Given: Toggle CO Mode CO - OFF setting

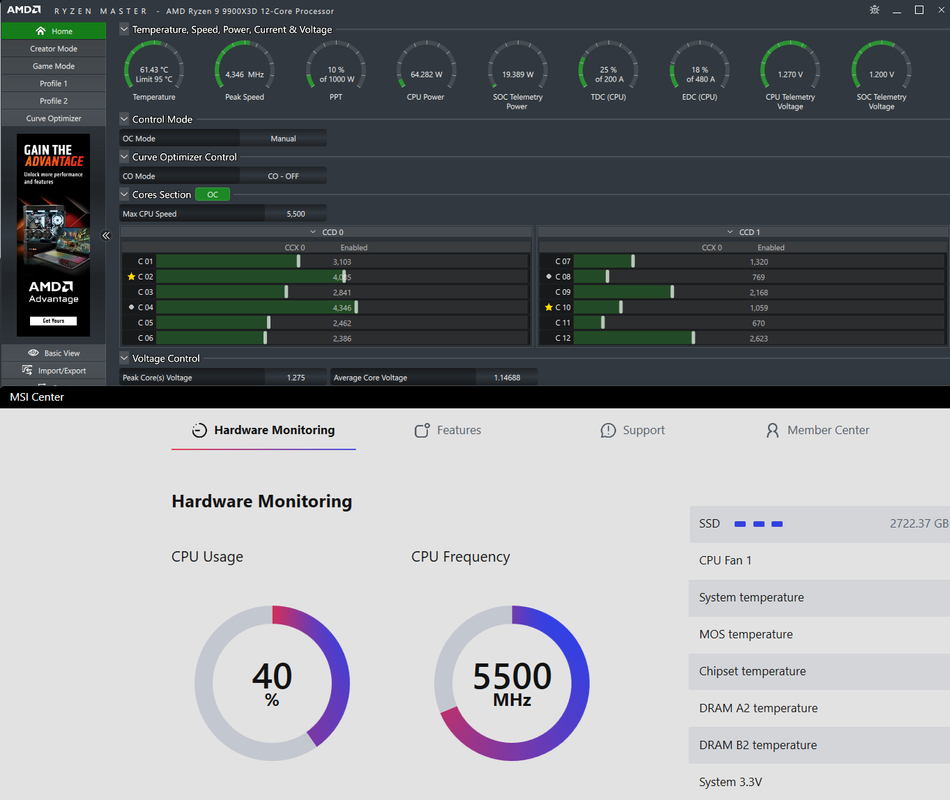Looking at the screenshot, I should (283, 176).
